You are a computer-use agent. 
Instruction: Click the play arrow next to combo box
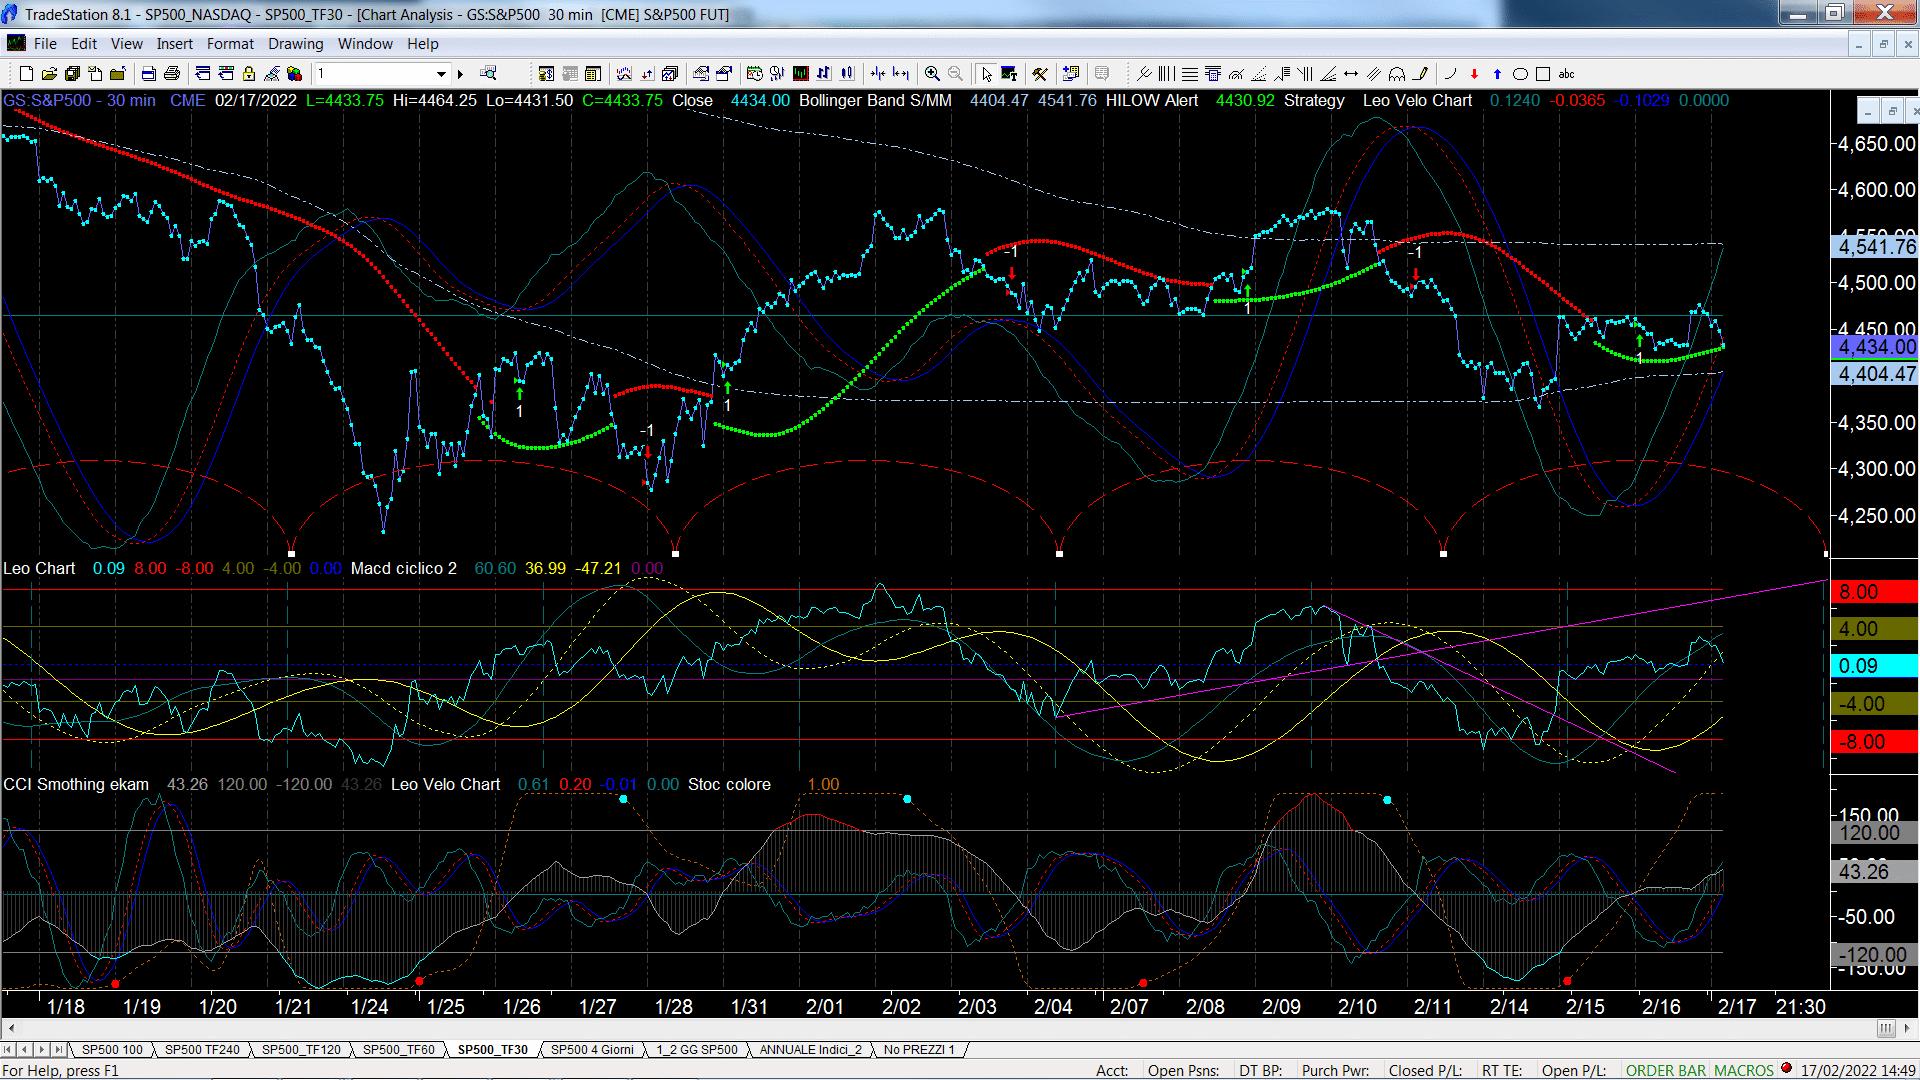click(461, 73)
